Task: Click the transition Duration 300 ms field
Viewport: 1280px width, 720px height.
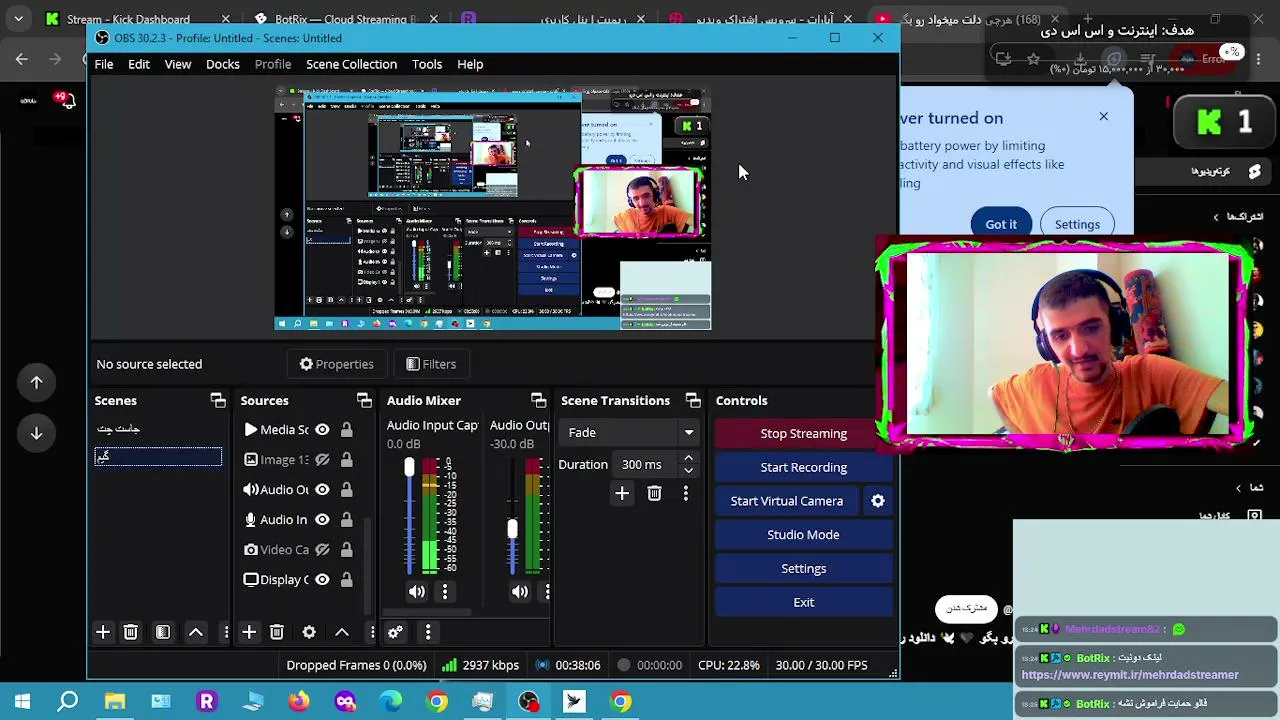Action: tap(646, 465)
